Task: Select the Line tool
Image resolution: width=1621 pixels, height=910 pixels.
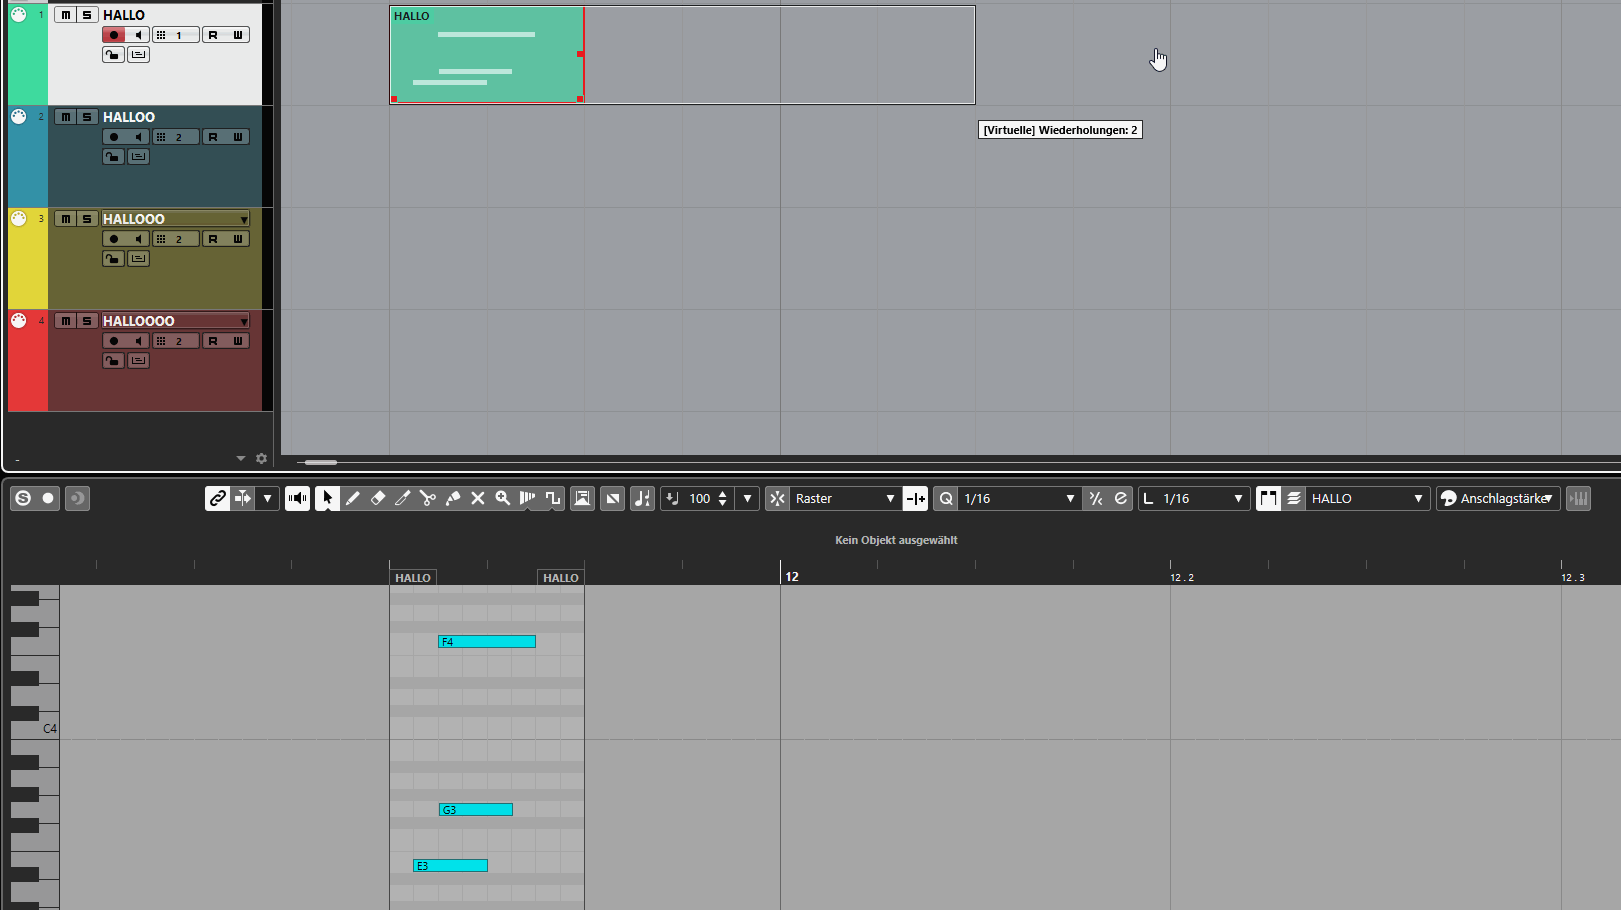Action: [552, 498]
